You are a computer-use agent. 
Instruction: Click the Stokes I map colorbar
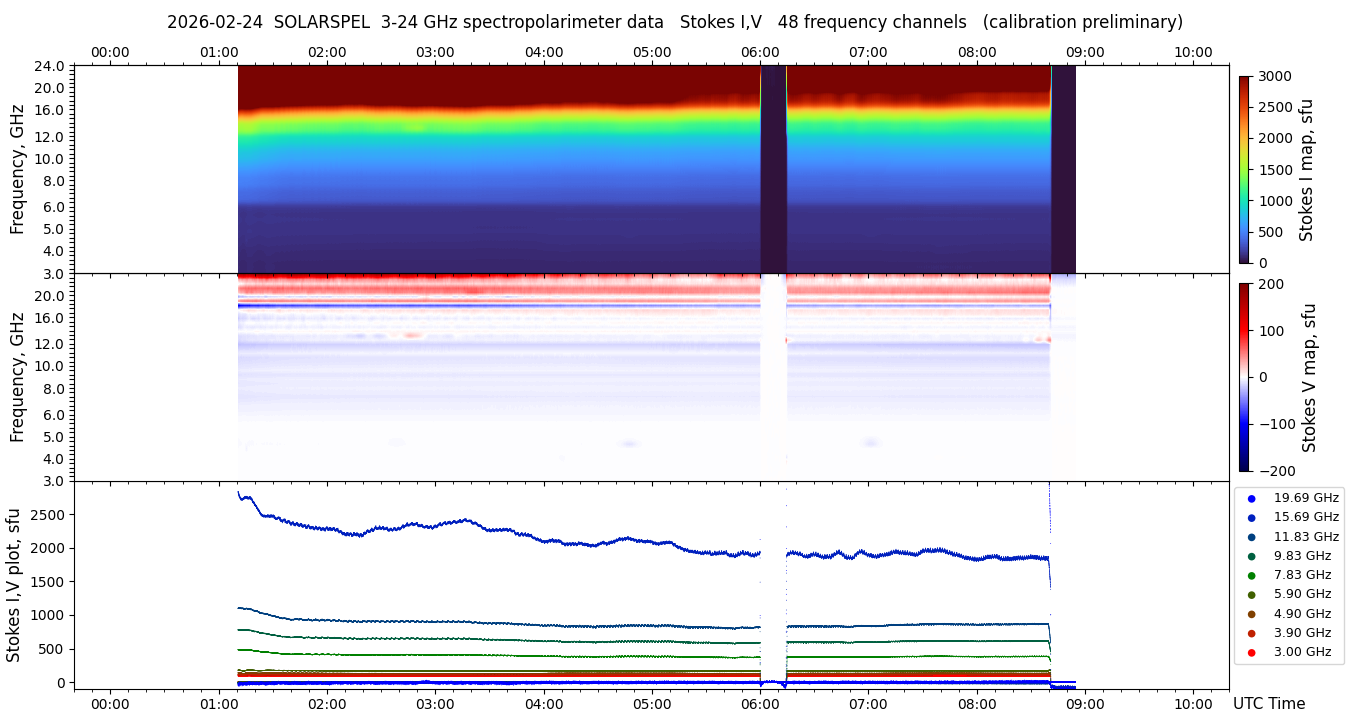click(1244, 169)
